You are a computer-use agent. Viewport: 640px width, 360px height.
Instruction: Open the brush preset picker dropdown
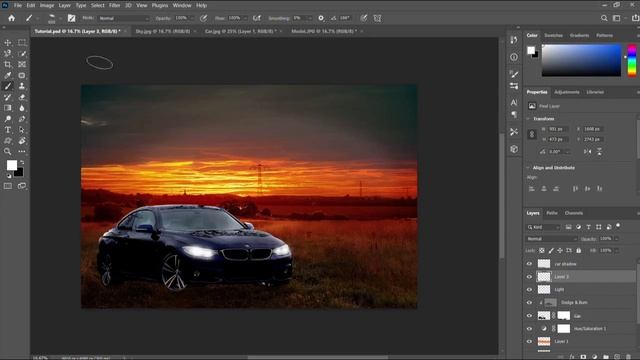[60, 18]
